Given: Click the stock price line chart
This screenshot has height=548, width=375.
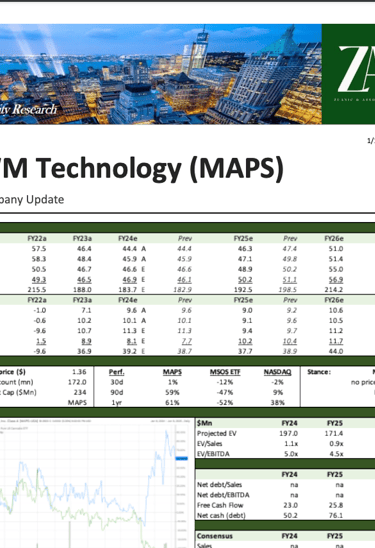Looking at the screenshot, I should (94, 482).
